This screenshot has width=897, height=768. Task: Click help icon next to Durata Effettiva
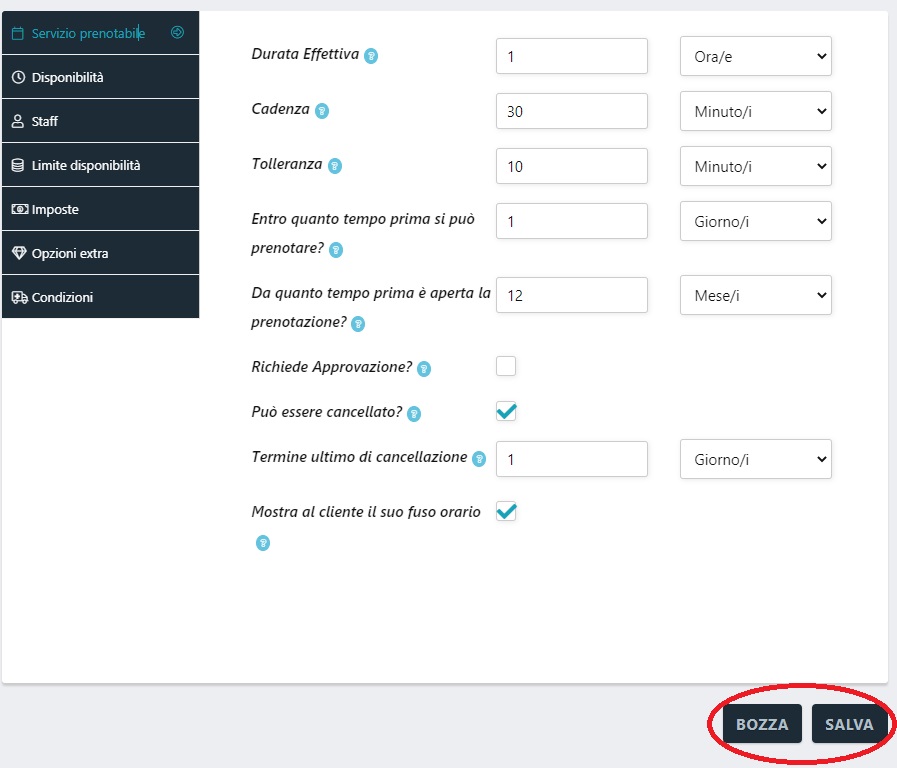coord(371,56)
